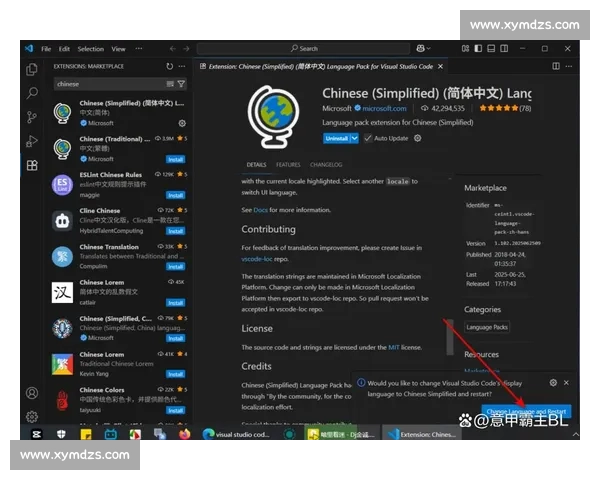Click the title bar Search box
600x480 pixels.
coord(303,49)
